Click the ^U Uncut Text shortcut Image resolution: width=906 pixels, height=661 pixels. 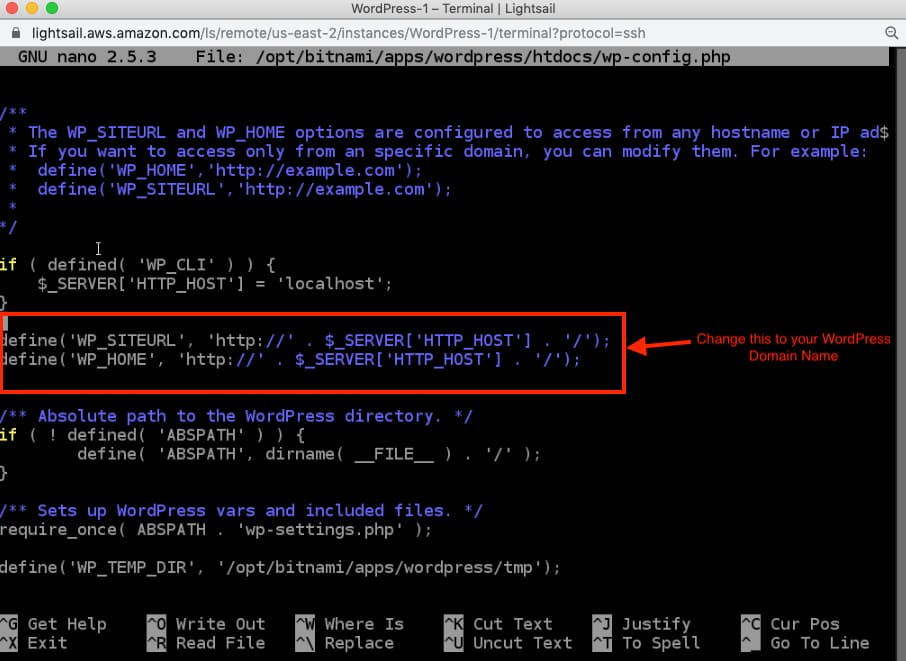click(508, 643)
